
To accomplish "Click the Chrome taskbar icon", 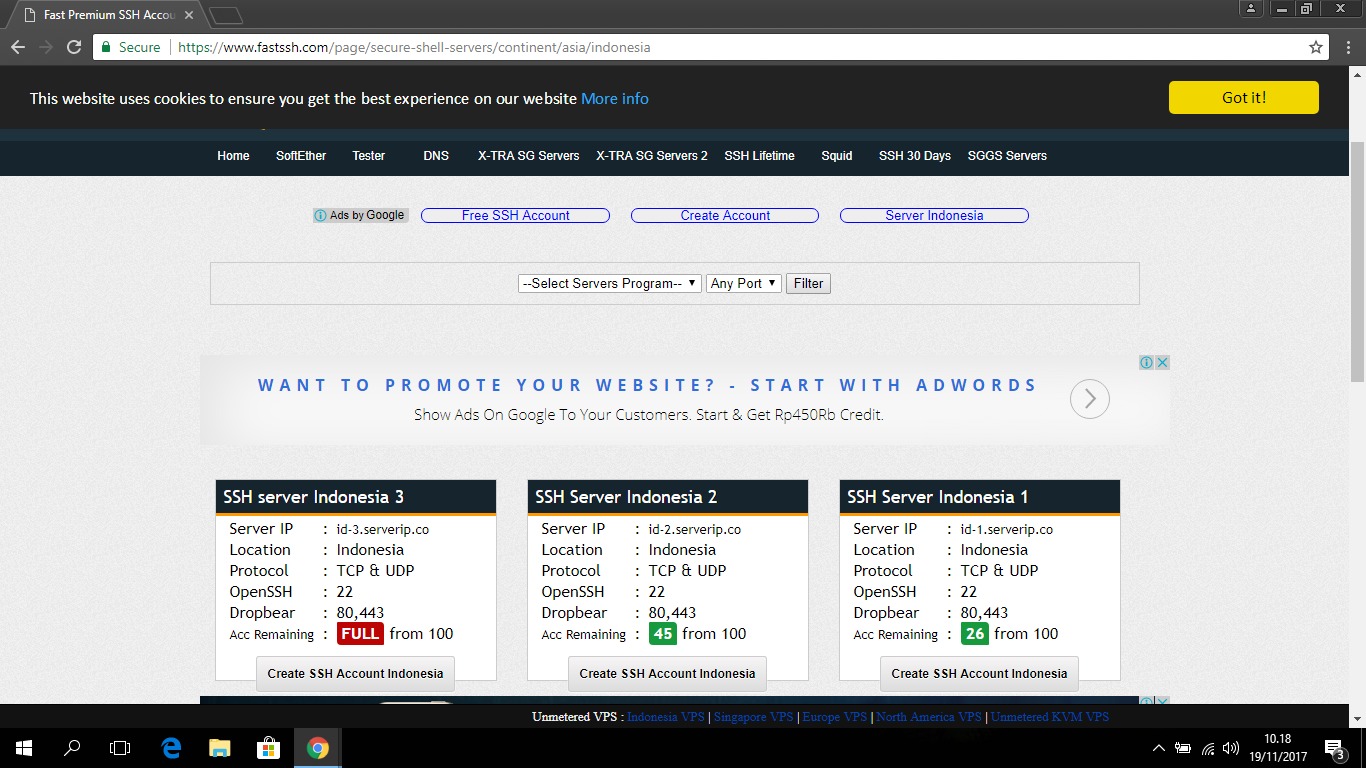I will 317,748.
